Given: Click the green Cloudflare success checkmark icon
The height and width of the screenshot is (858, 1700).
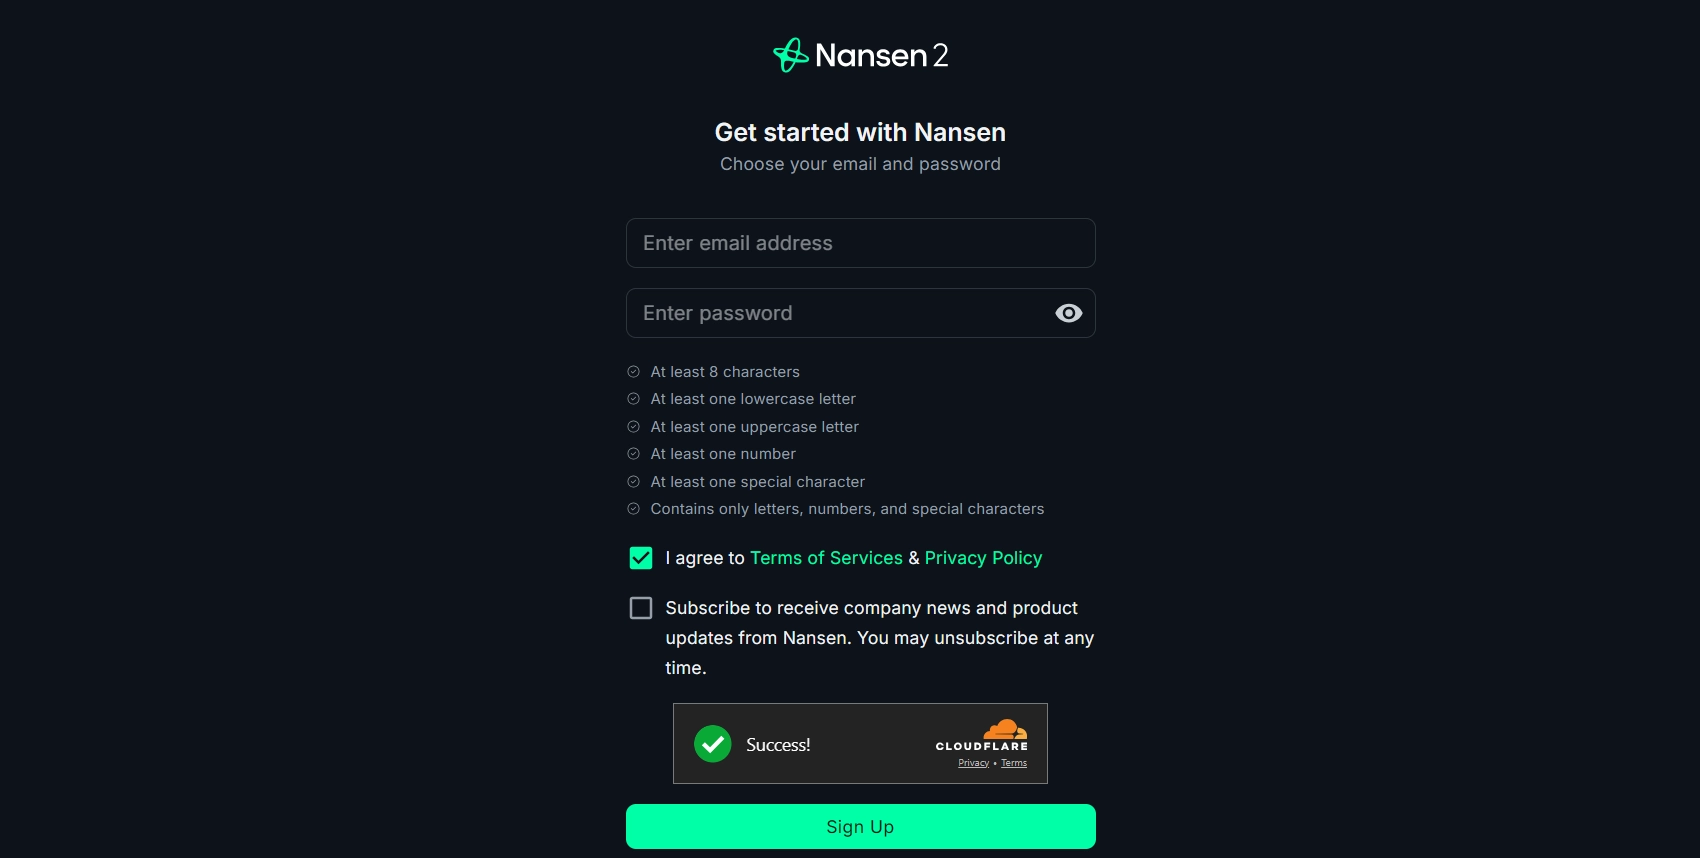Looking at the screenshot, I should tap(713, 744).
